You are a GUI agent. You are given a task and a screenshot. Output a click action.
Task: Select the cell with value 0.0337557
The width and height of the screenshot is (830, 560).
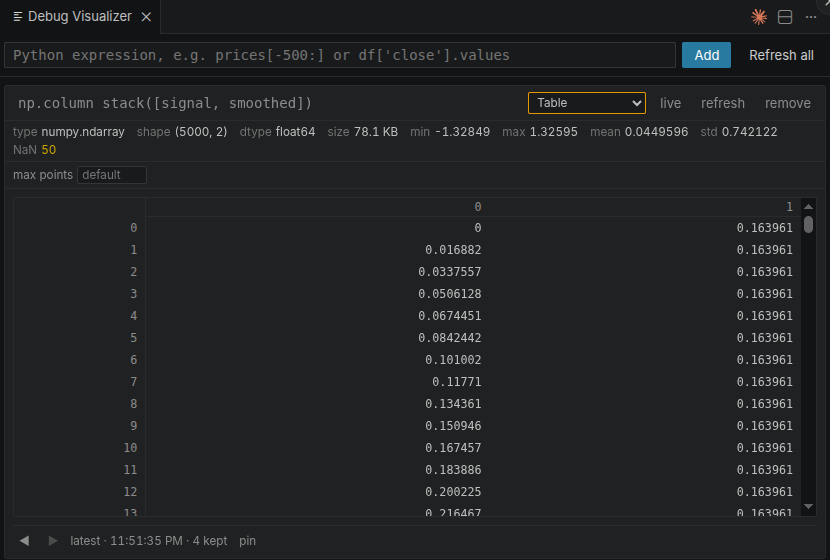coord(449,272)
